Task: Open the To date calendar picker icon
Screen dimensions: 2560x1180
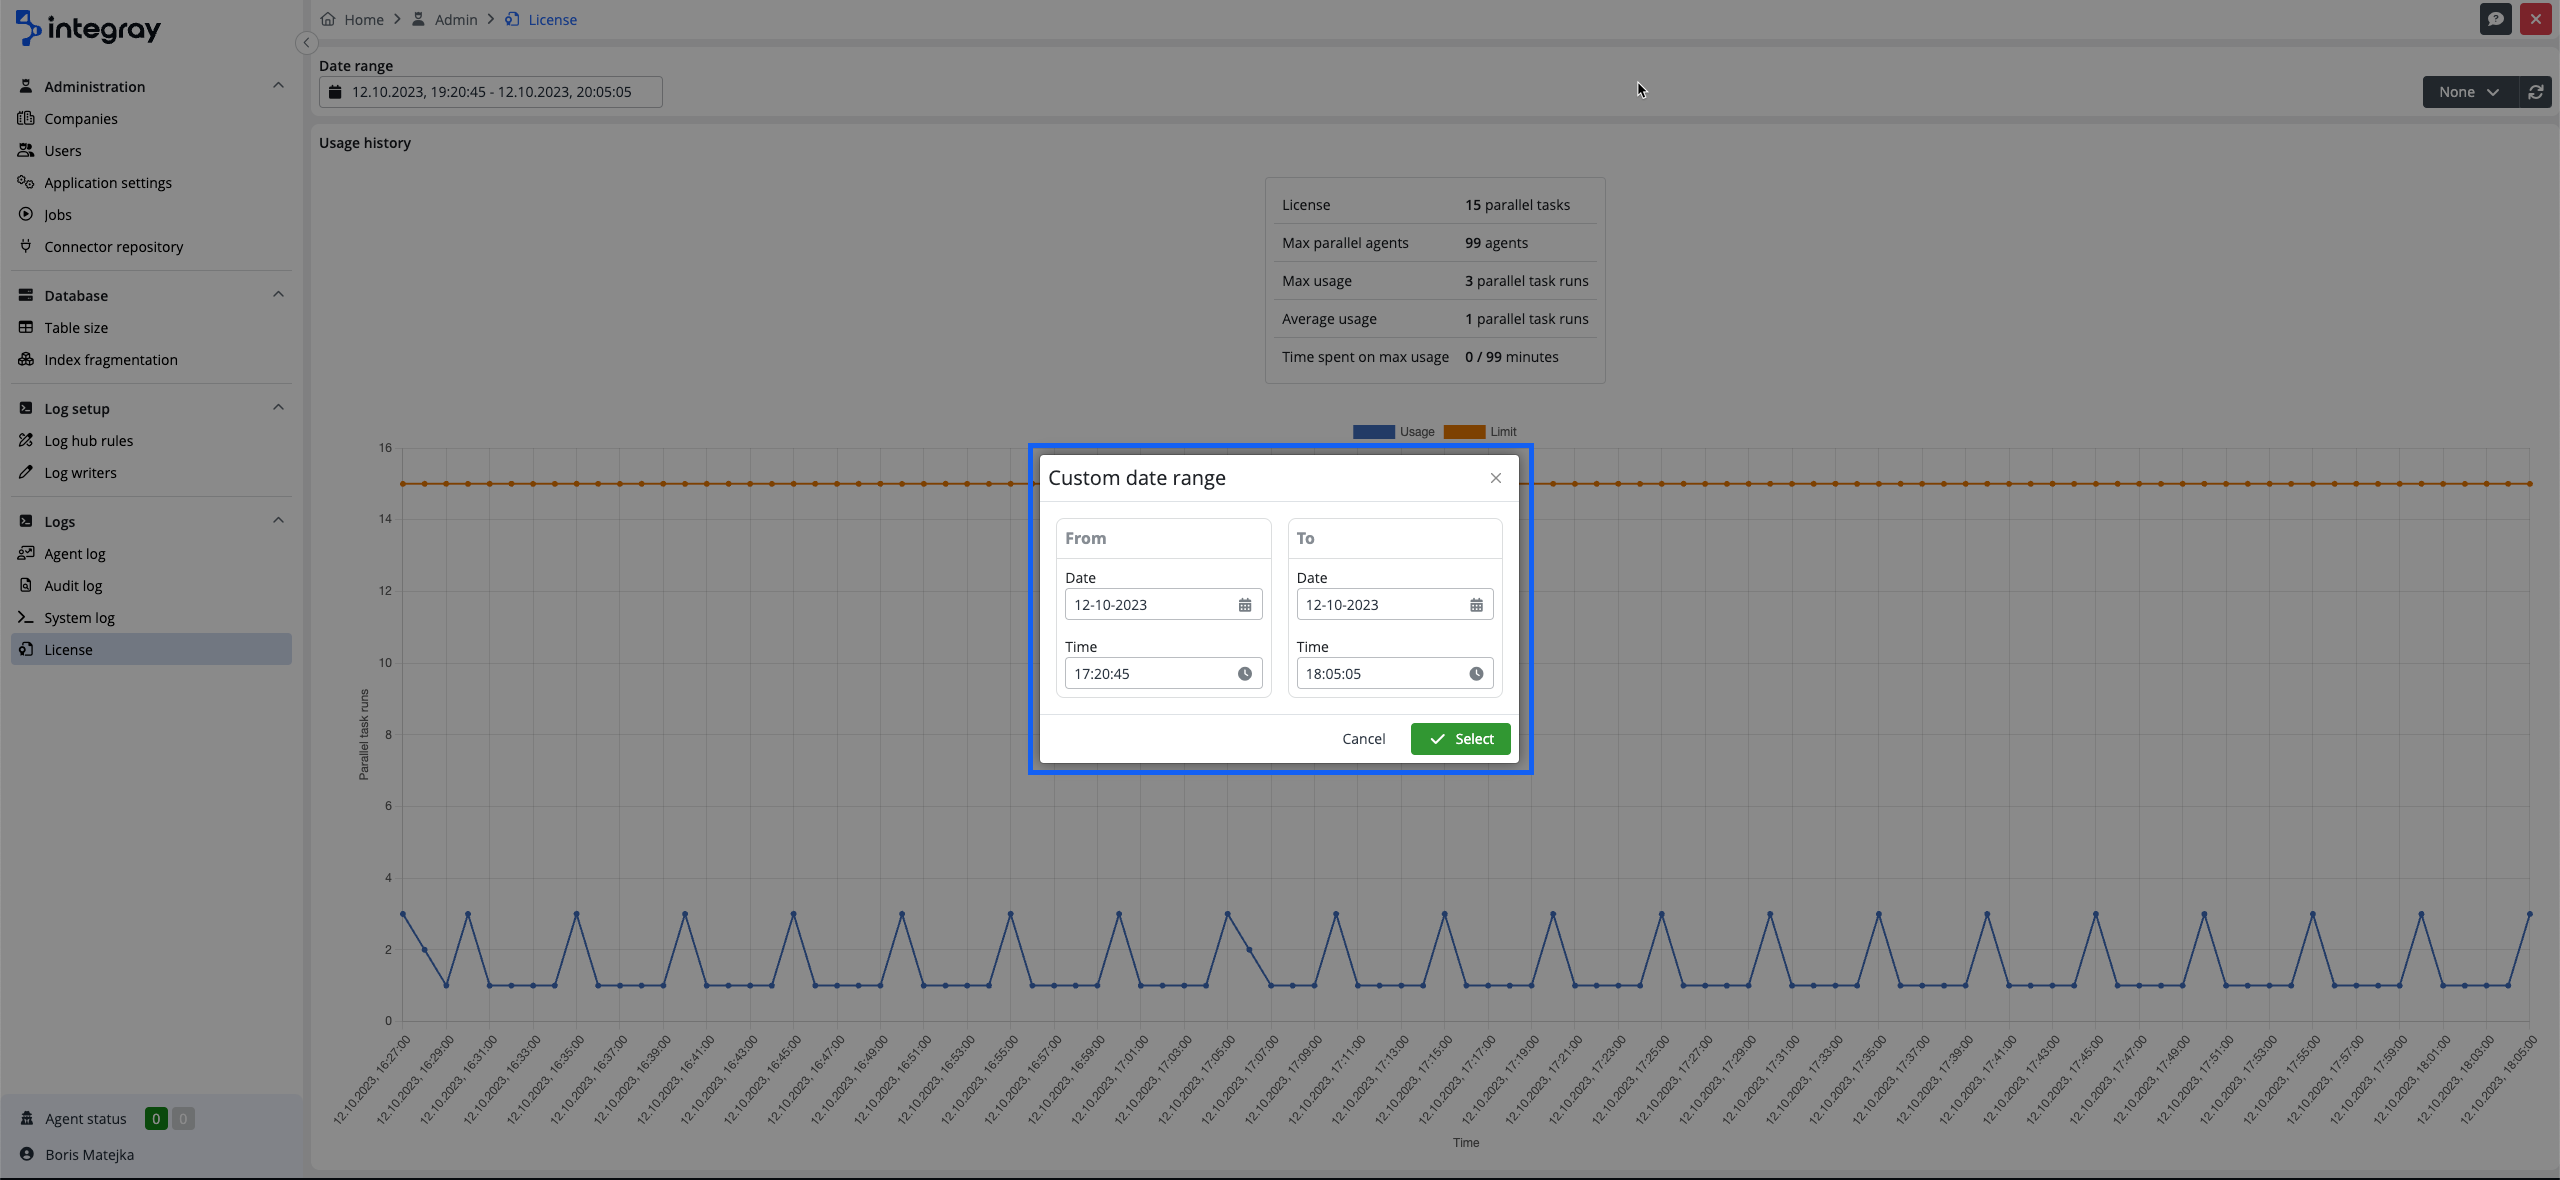Action: (1476, 605)
